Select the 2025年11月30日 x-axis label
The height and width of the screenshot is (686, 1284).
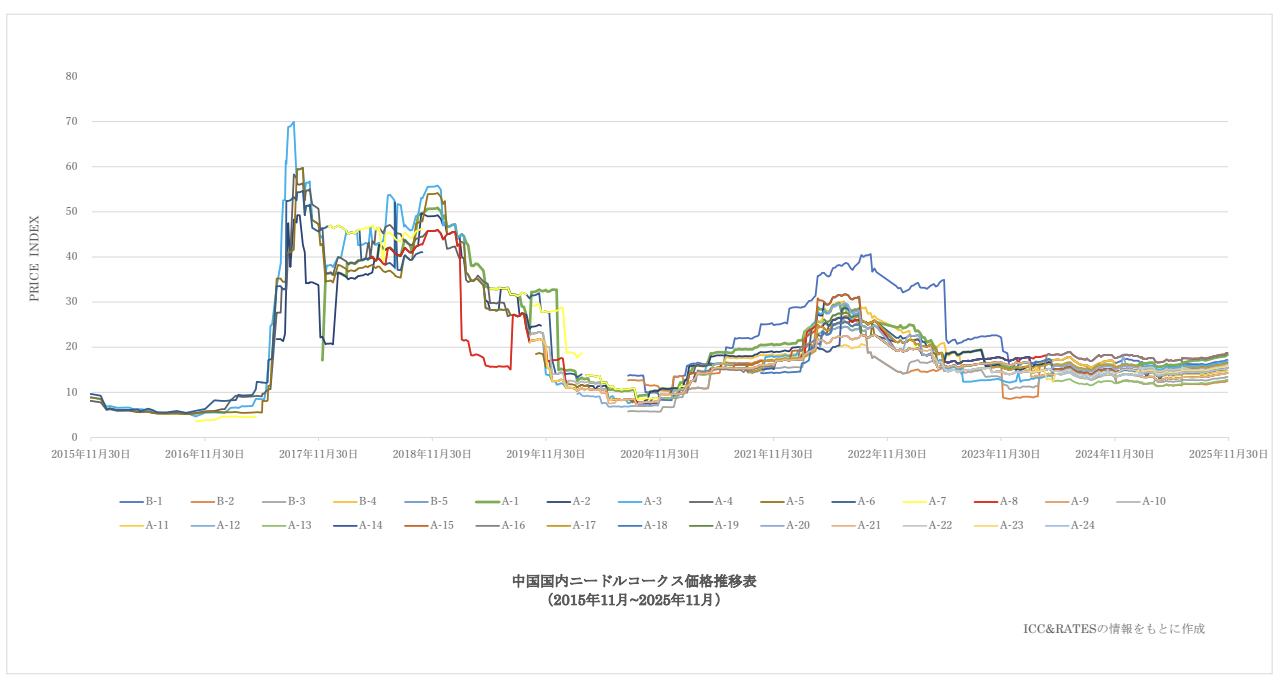pos(1228,454)
